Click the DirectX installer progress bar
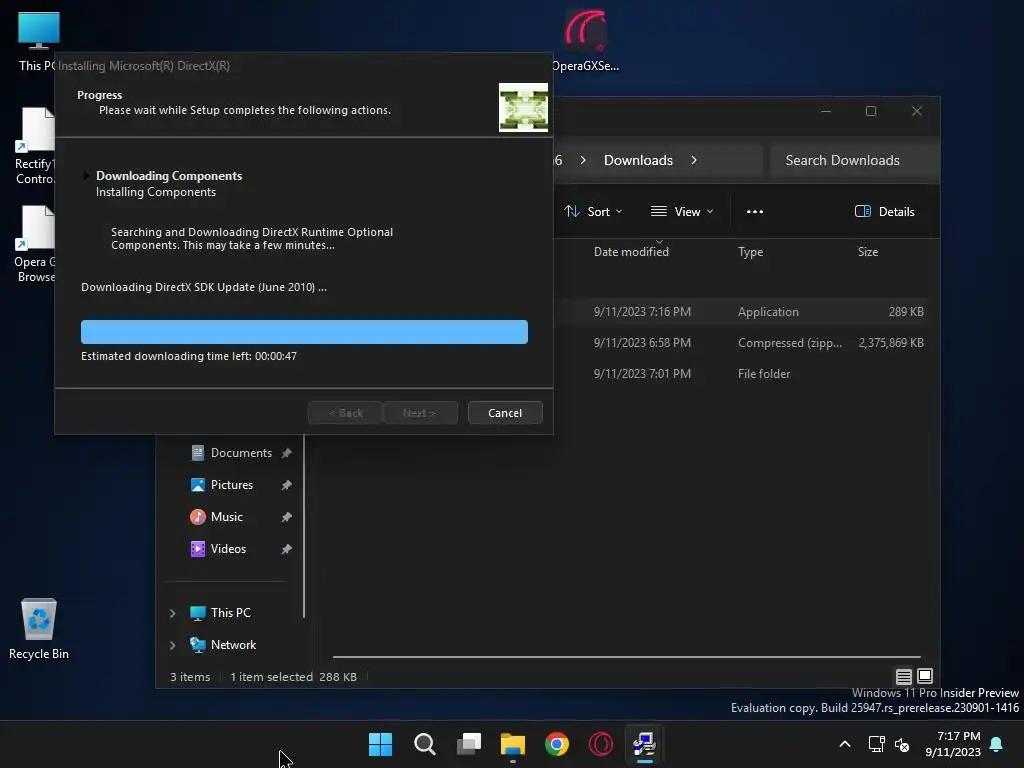This screenshot has height=768, width=1024. pyautogui.click(x=304, y=332)
